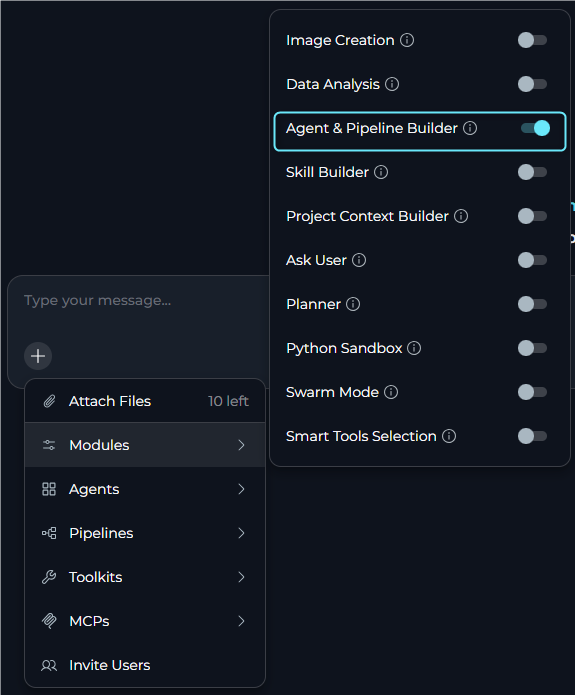The image size is (575, 695).
Task: Click the people icon beside Invite Users
Action: coord(49,665)
